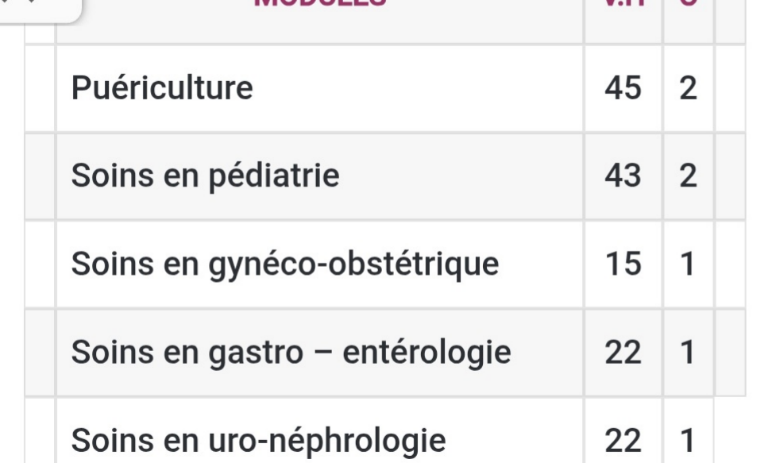Click empty last-column cell in pédiatrie row
768x463 pixels.
[x=730, y=176]
